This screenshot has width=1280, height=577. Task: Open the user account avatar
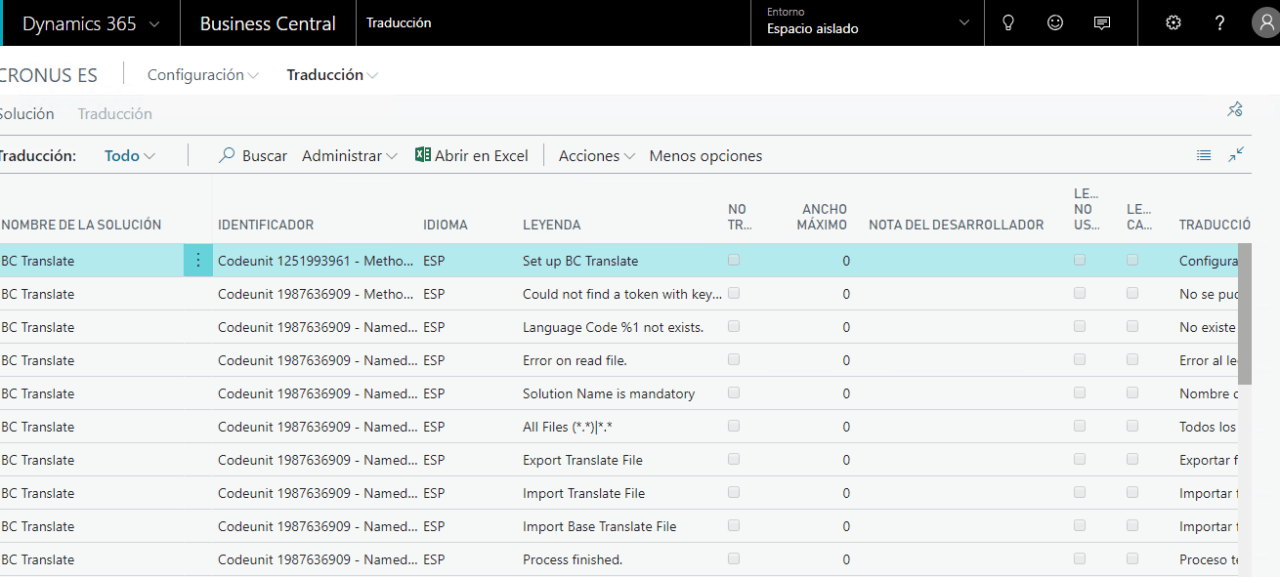pos(1266,23)
